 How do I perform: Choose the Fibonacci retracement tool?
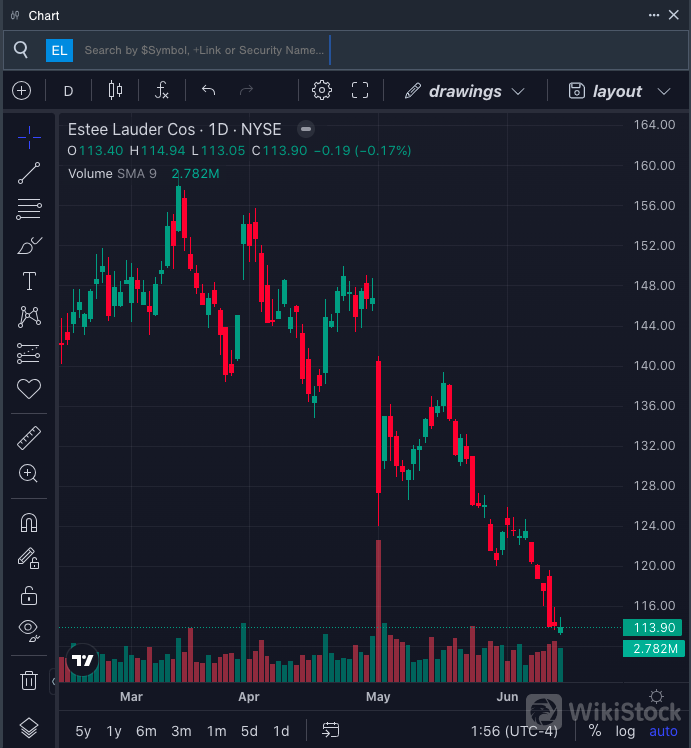tap(29, 209)
